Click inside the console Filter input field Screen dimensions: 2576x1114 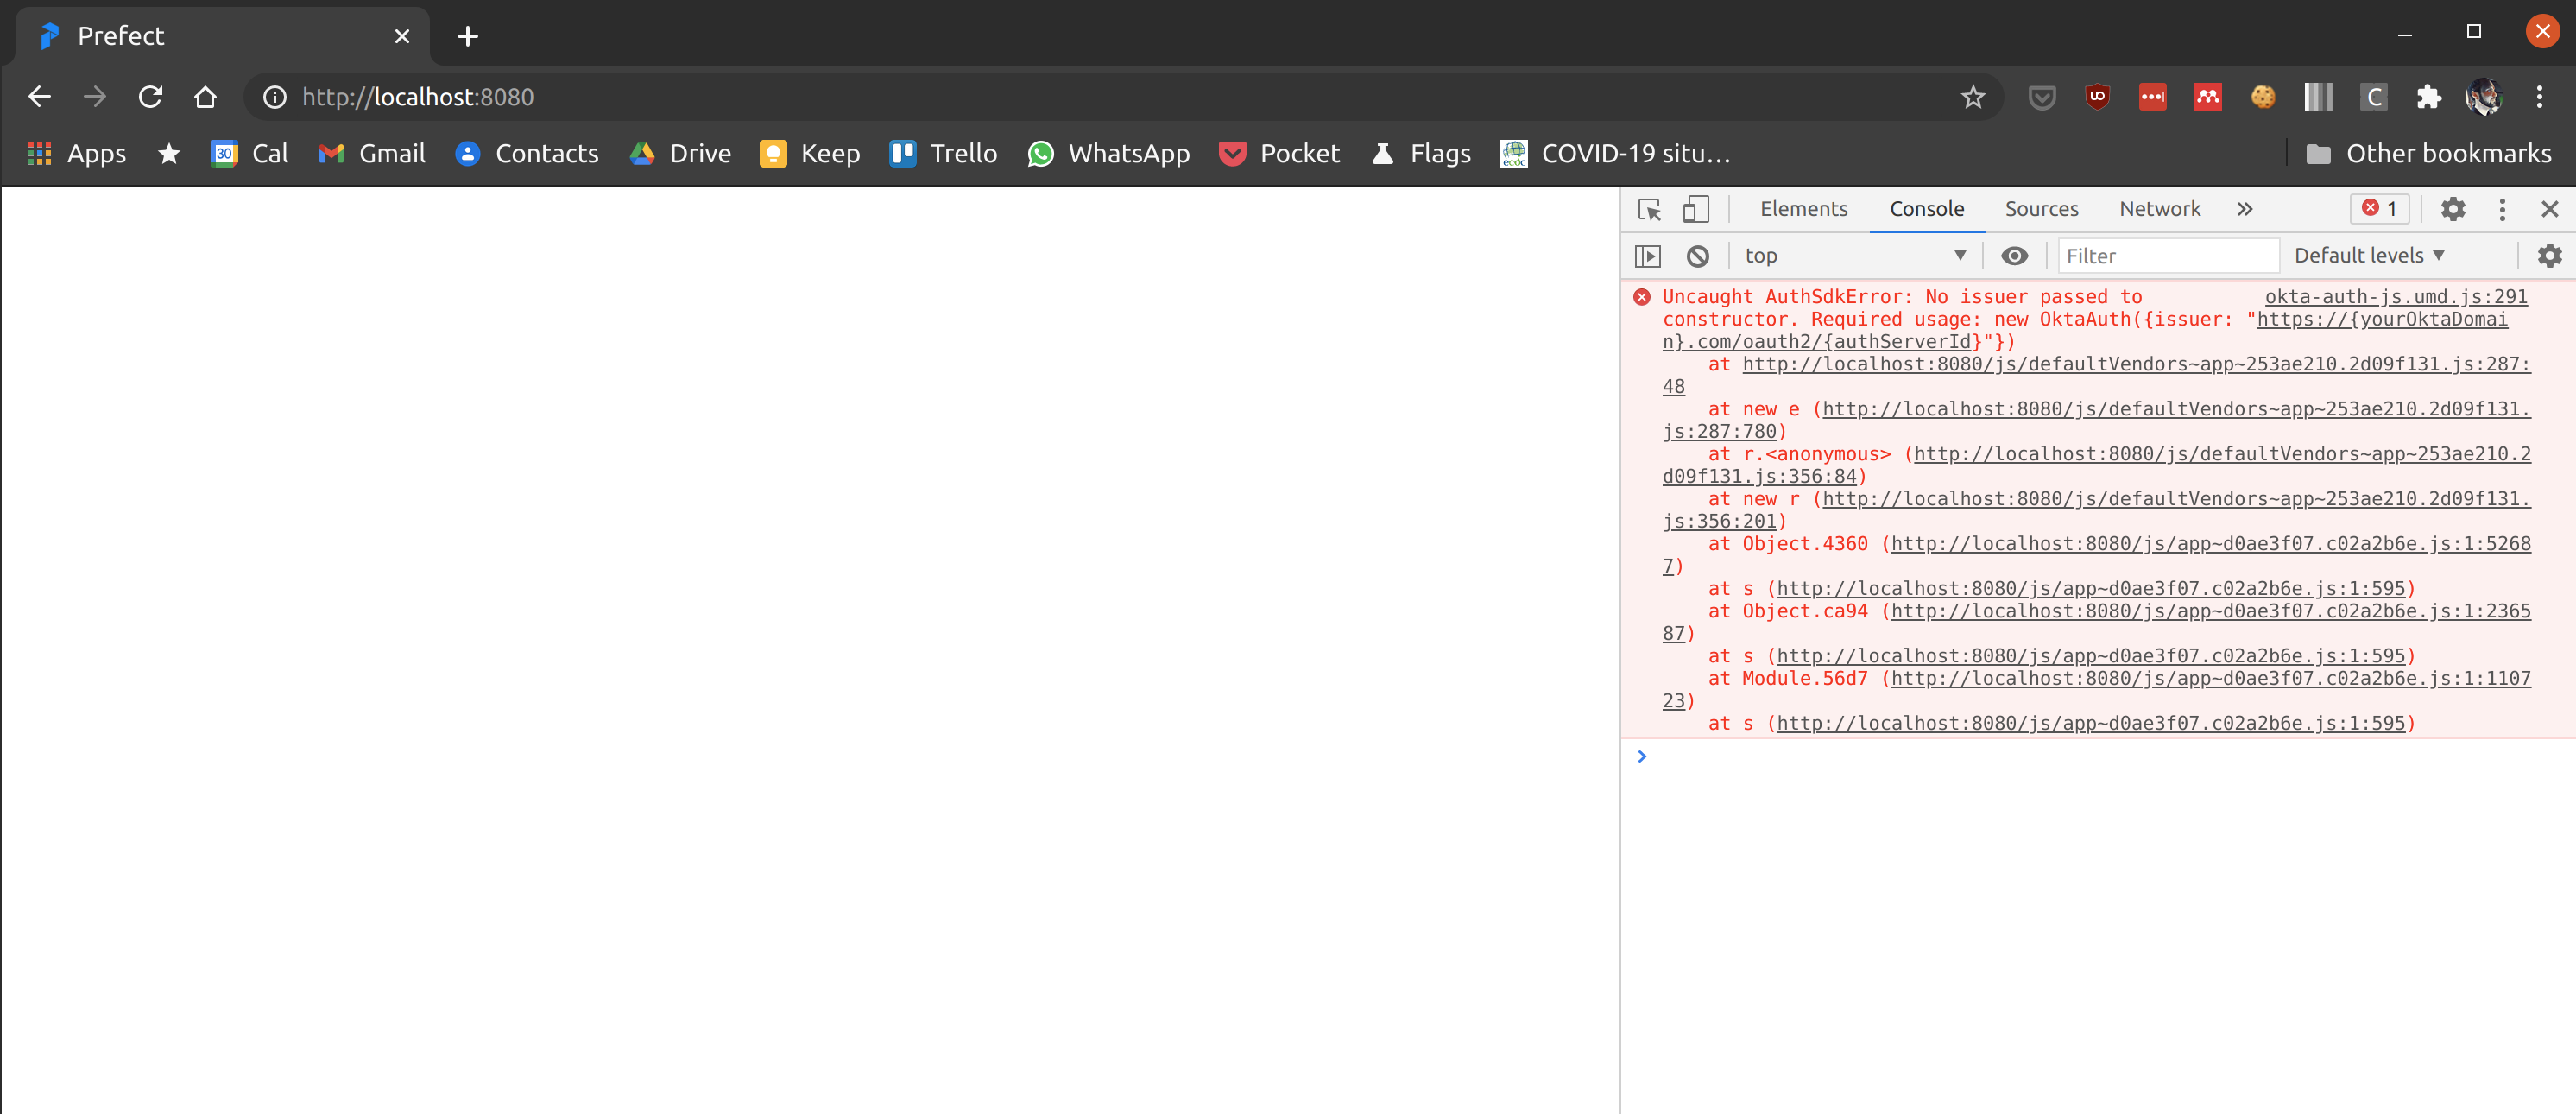[x=2168, y=256]
